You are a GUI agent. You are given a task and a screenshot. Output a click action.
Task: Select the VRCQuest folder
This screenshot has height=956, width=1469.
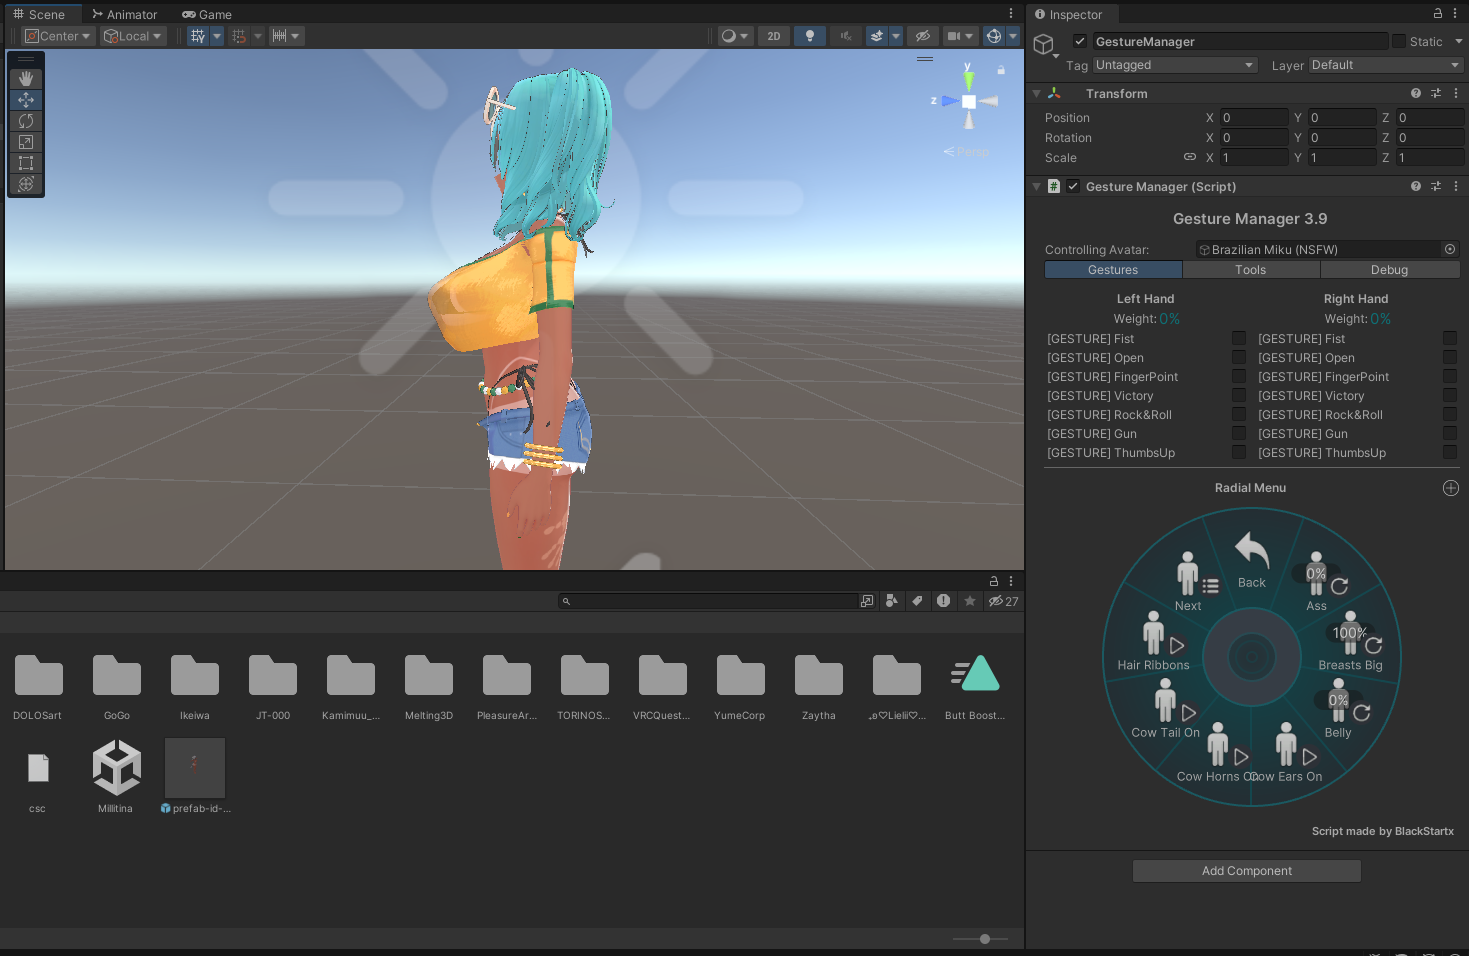[x=662, y=687]
